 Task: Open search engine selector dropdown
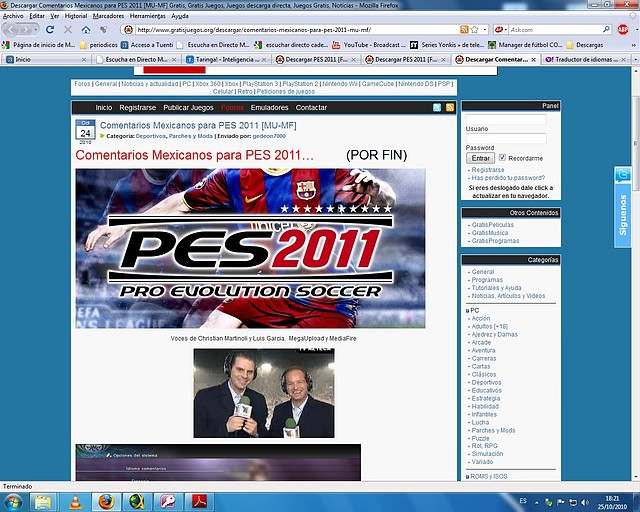506,29
